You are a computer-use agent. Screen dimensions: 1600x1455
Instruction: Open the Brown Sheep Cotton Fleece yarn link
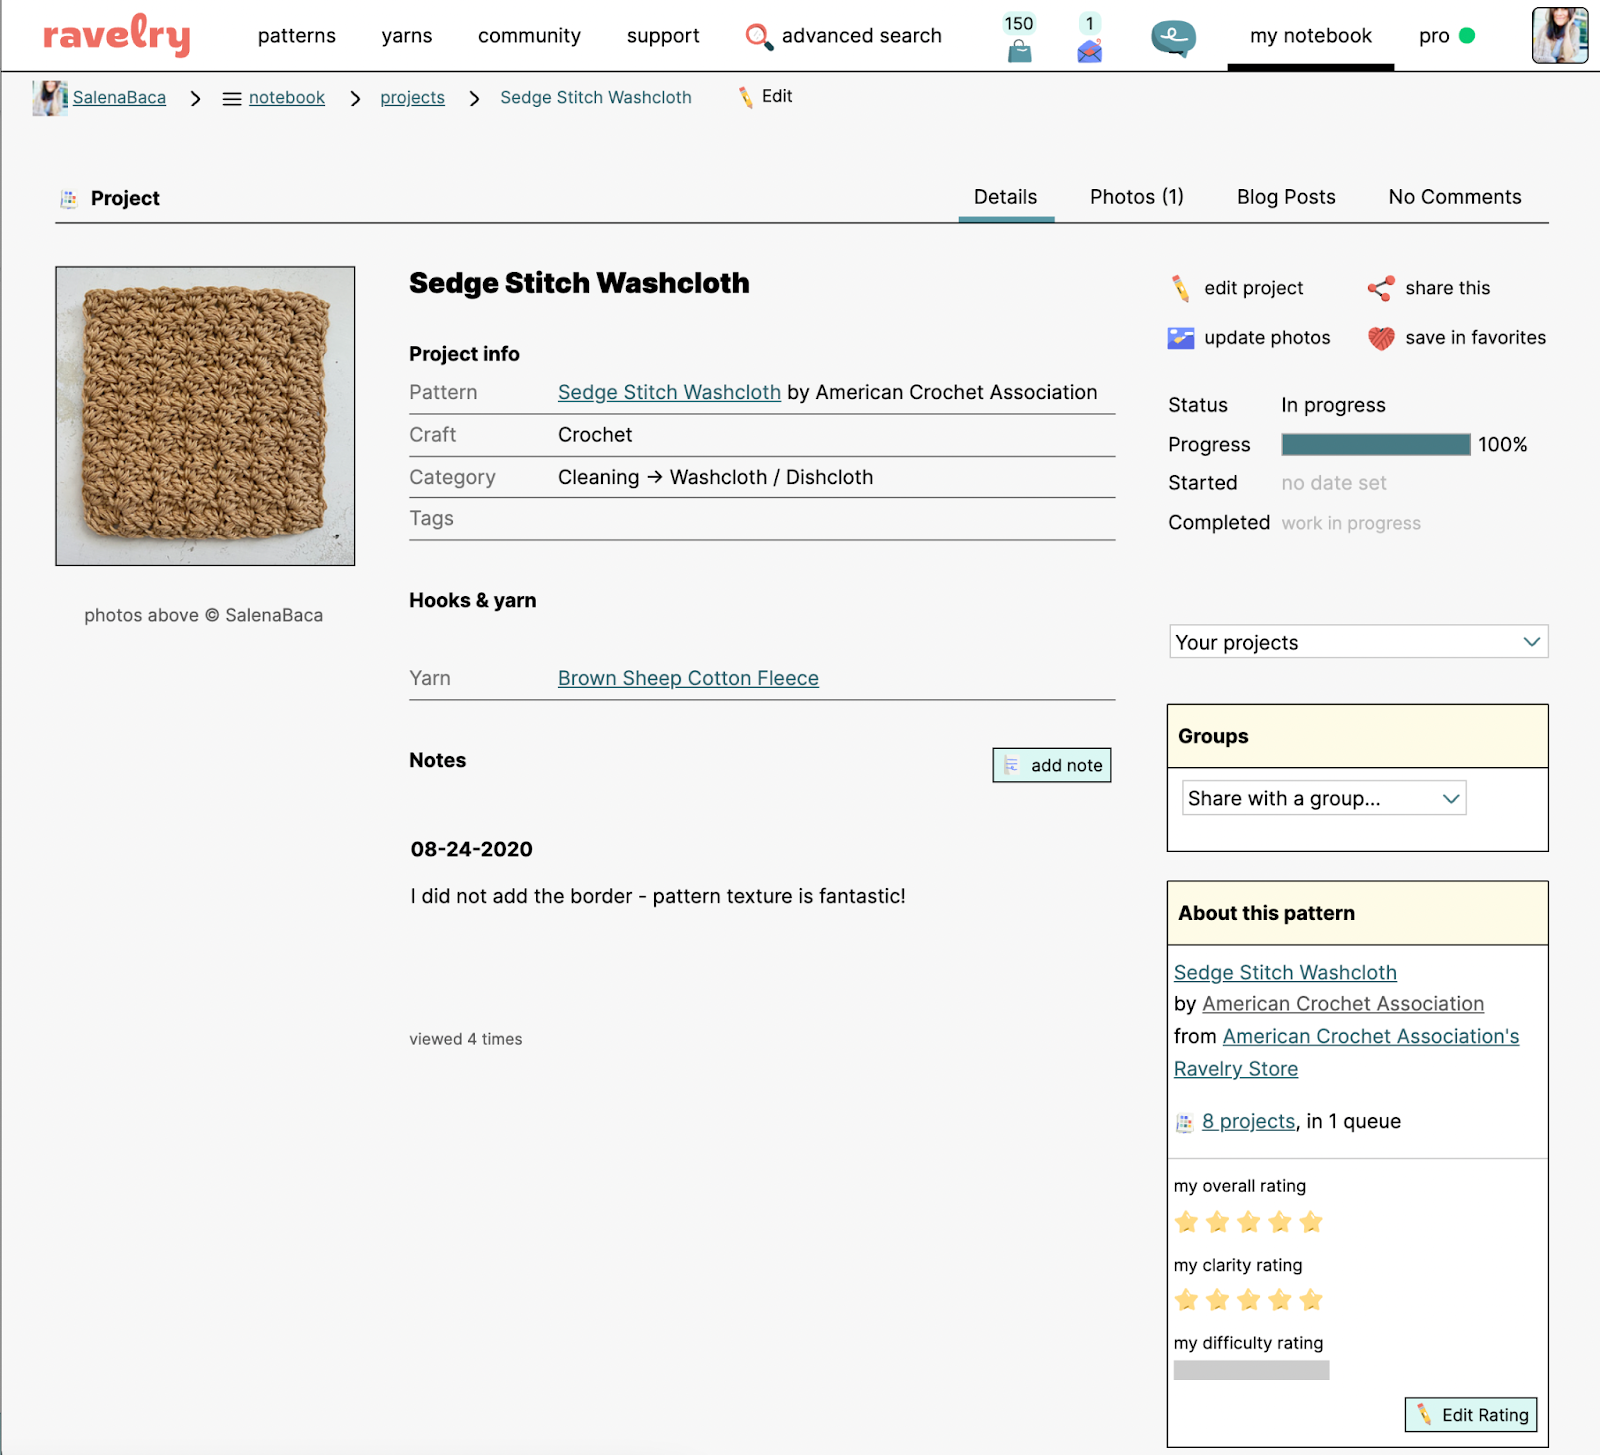click(x=688, y=679)
